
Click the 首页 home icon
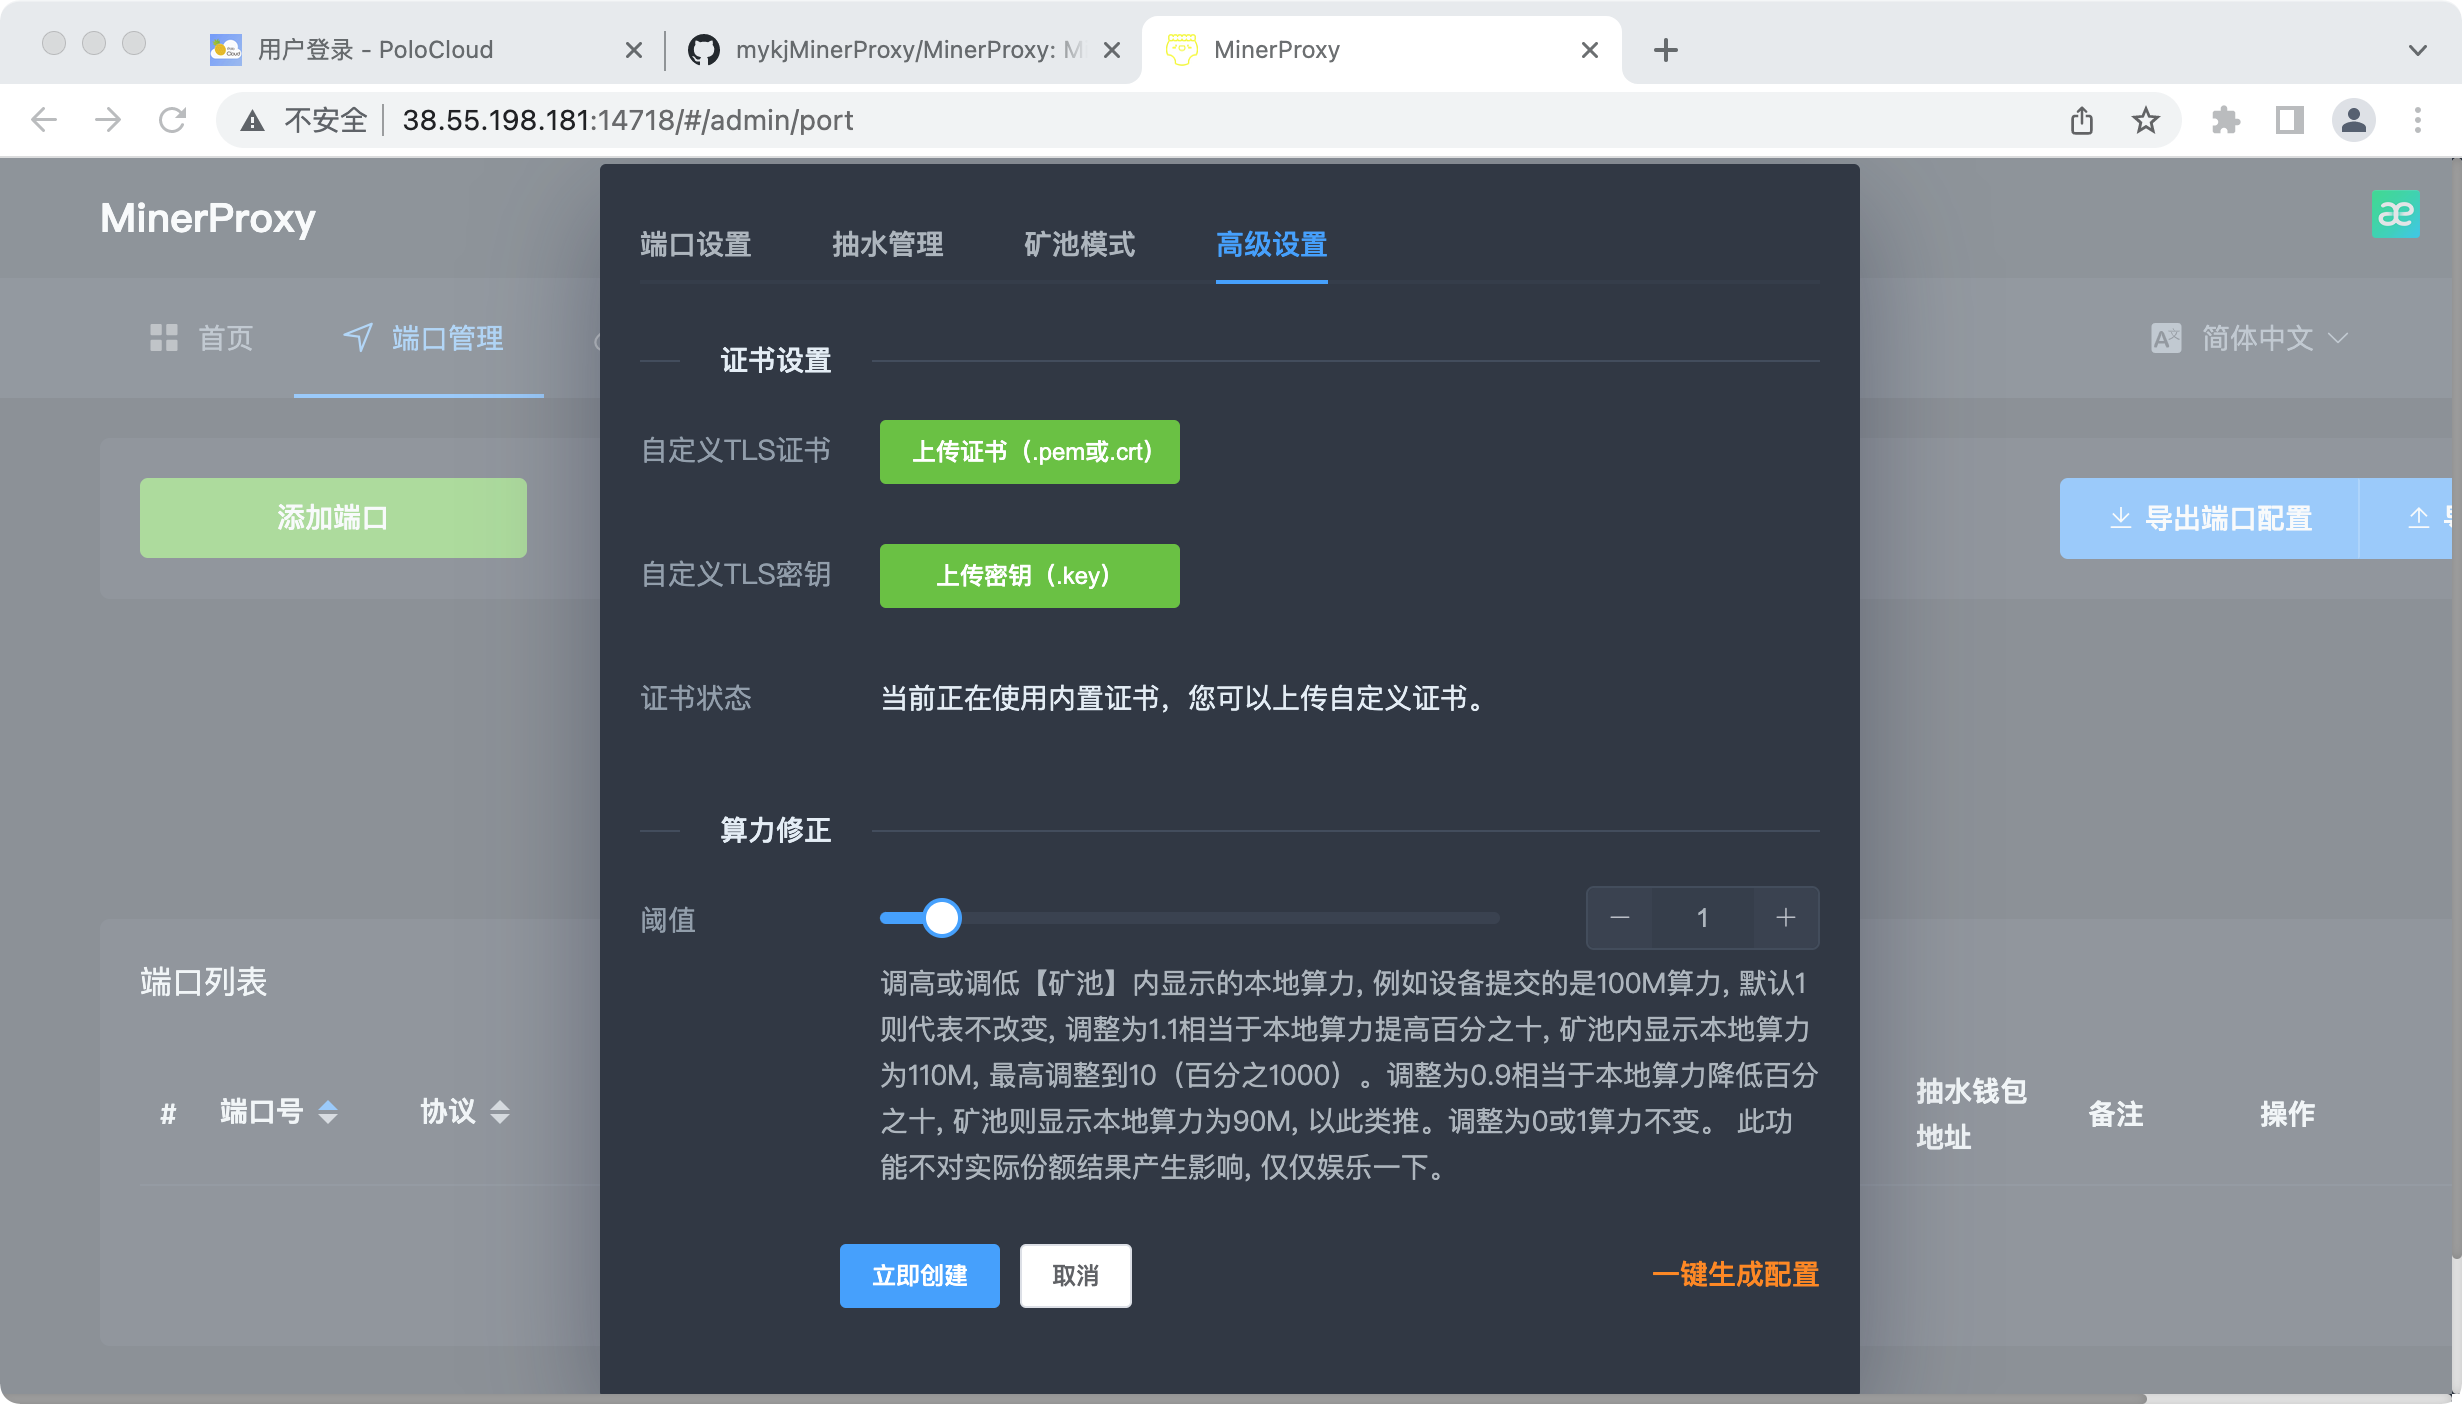click(164, 338)
